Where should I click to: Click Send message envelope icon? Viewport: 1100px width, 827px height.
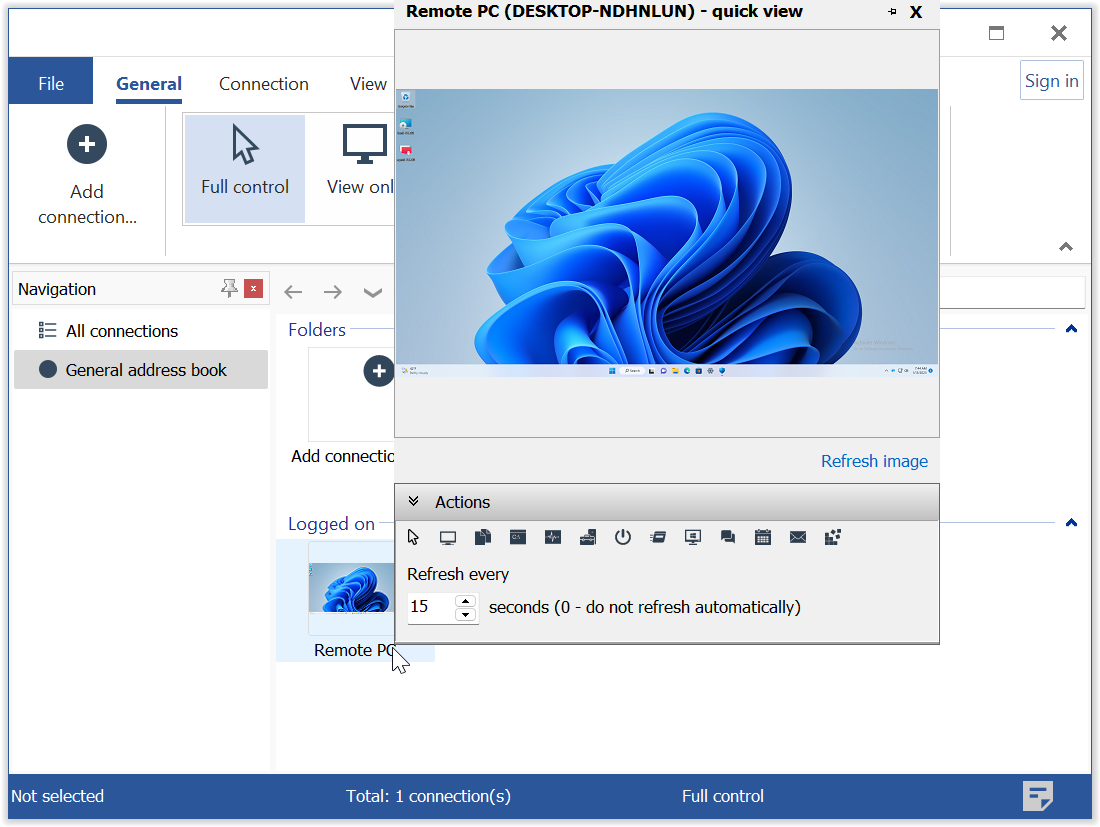(x=798, y=537)
